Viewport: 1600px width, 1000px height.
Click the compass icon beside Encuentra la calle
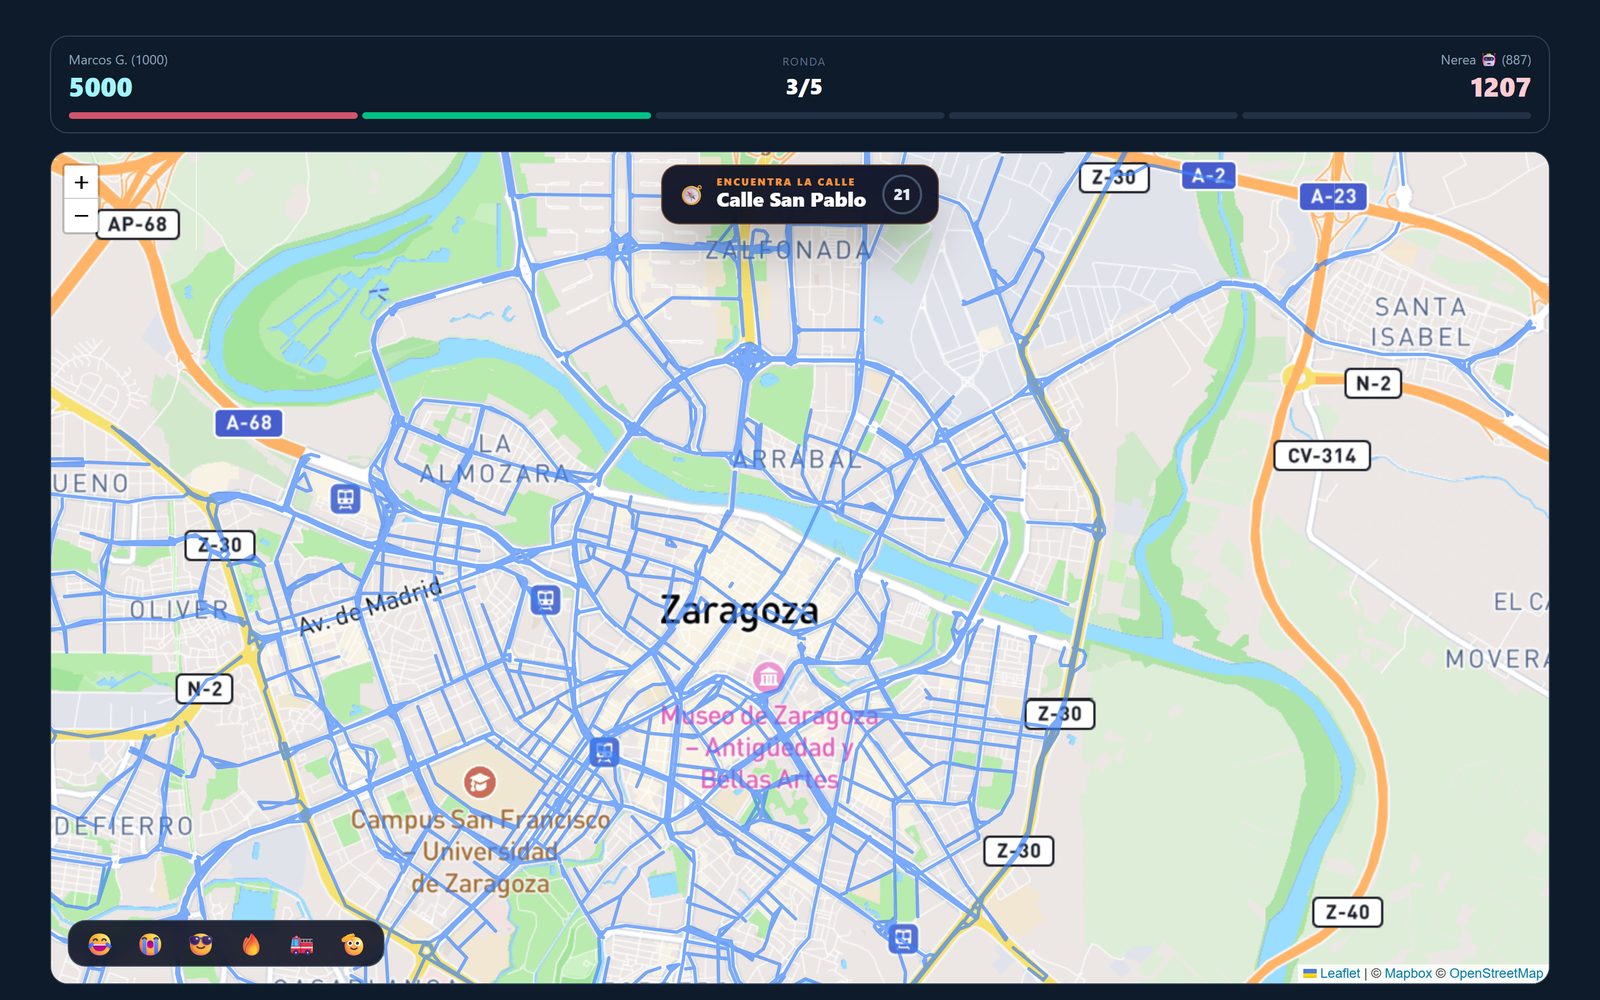[x=692, y=194]
